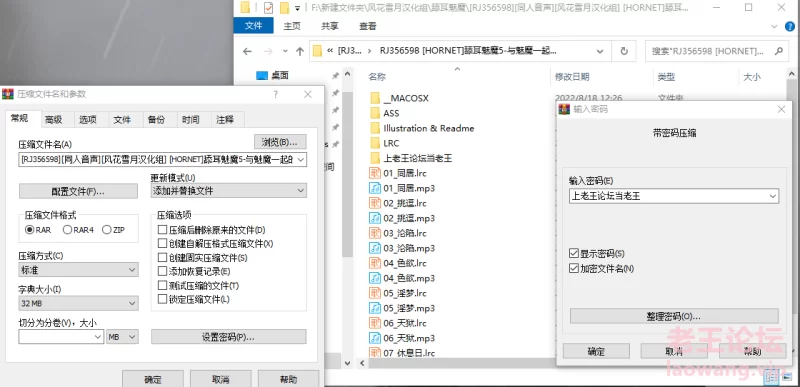
Task: Click the LRC folder icon
Action: [375, 143]
